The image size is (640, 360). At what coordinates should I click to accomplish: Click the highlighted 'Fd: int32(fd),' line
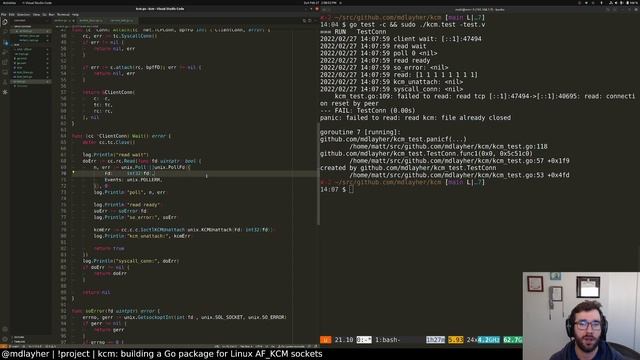[130, 173]
